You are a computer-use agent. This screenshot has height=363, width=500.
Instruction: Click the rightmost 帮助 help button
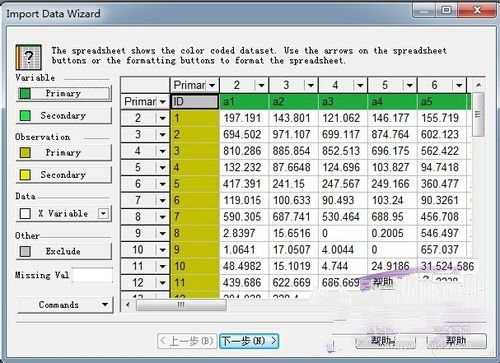click(x=456, y=341)
